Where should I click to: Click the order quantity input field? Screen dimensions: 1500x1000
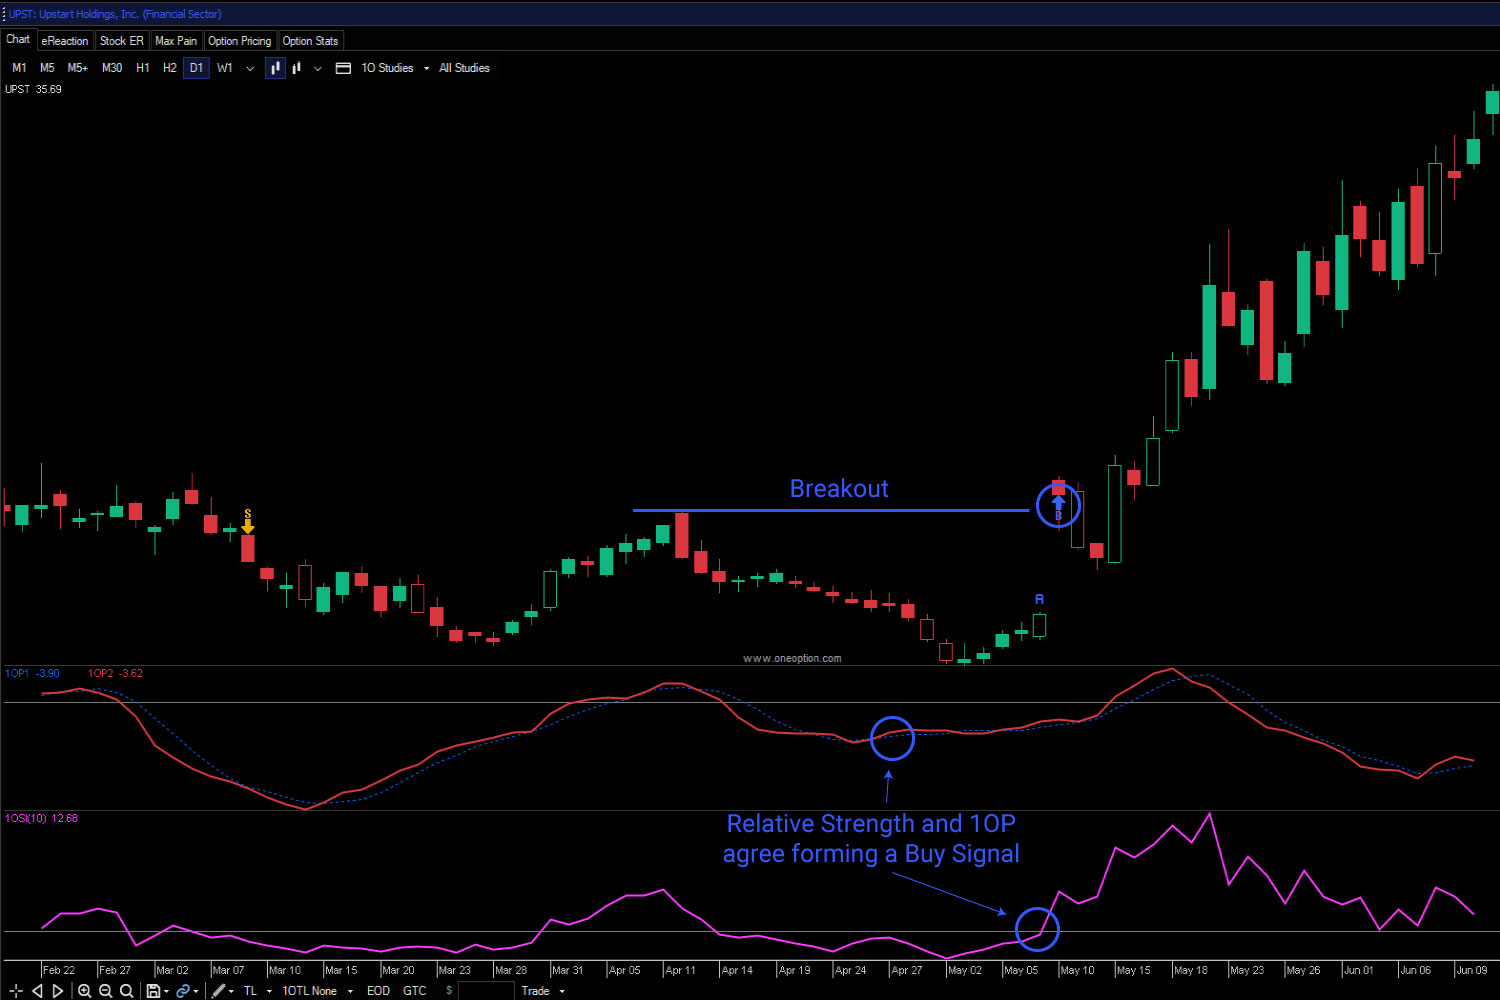[487, 990]
